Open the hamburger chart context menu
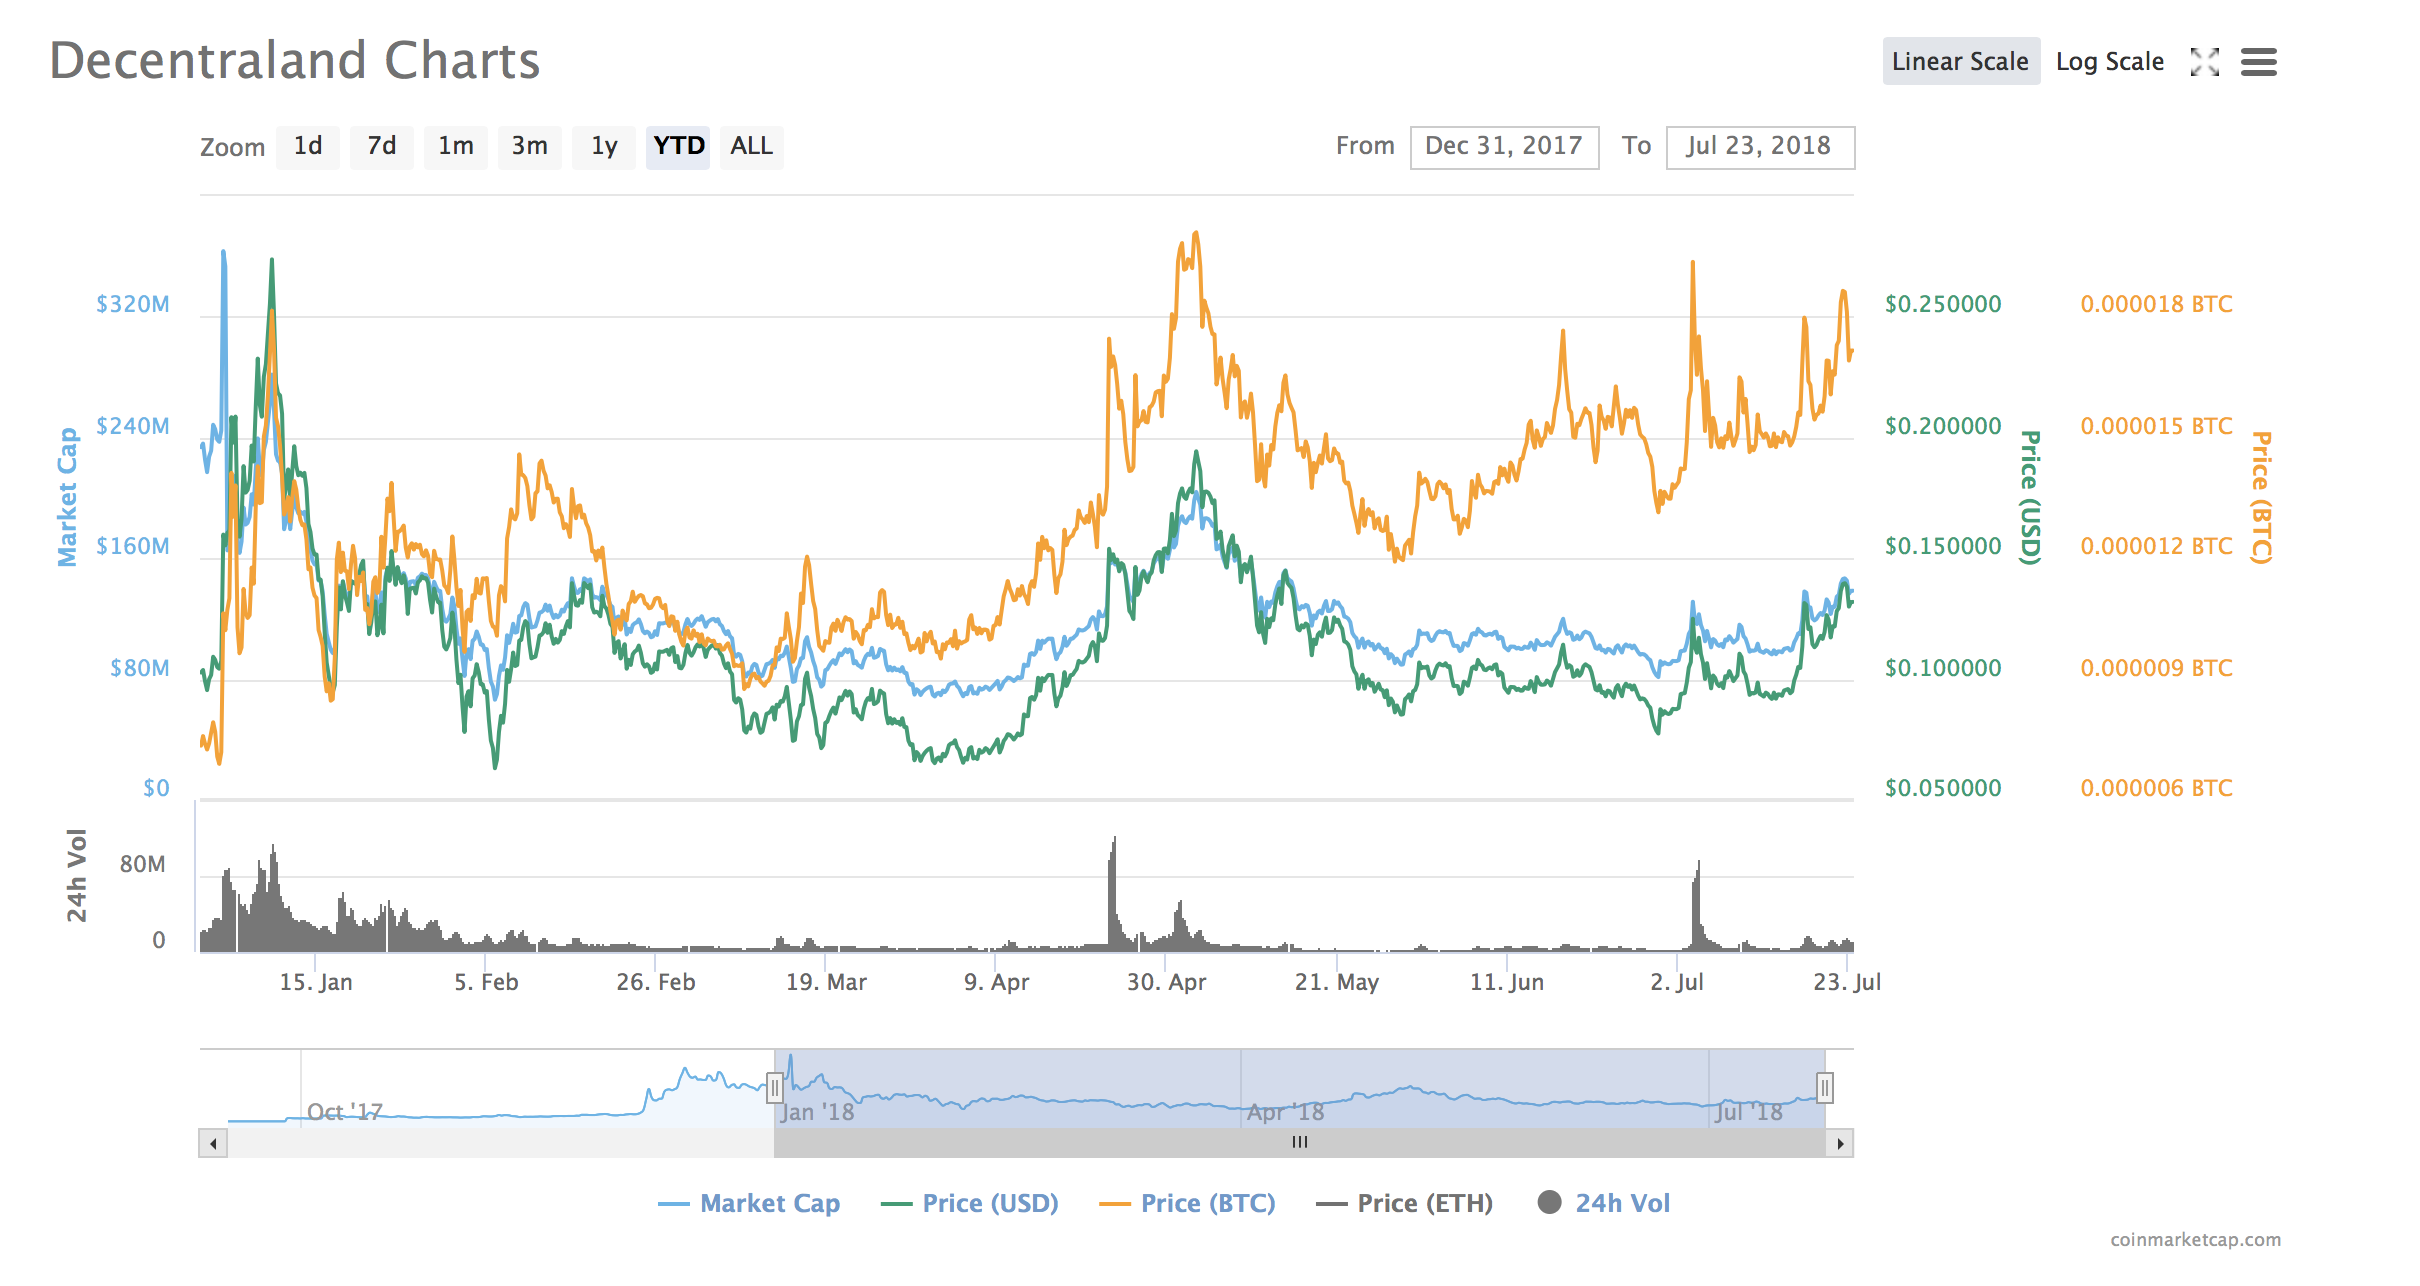 coord(2258,62)
